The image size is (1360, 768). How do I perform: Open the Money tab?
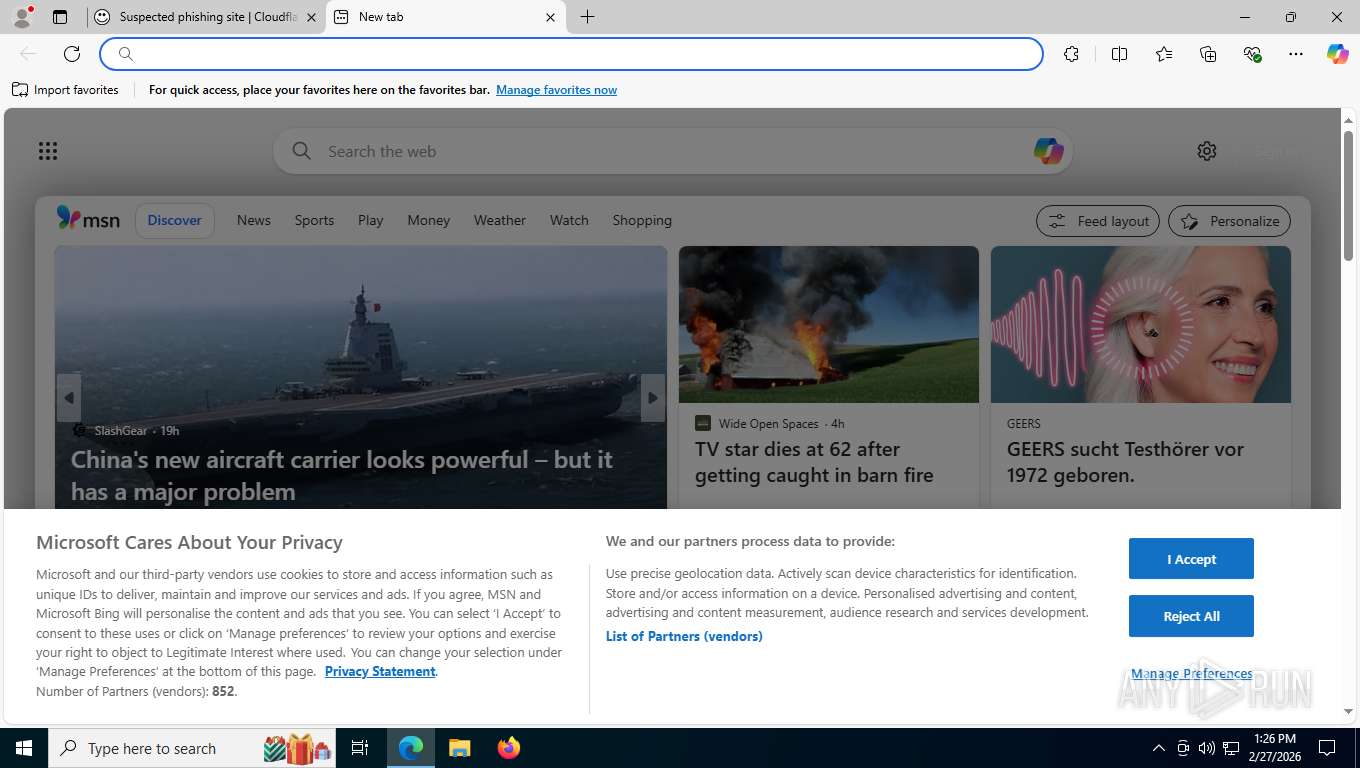pyautogui.click(x=429, y=220)
